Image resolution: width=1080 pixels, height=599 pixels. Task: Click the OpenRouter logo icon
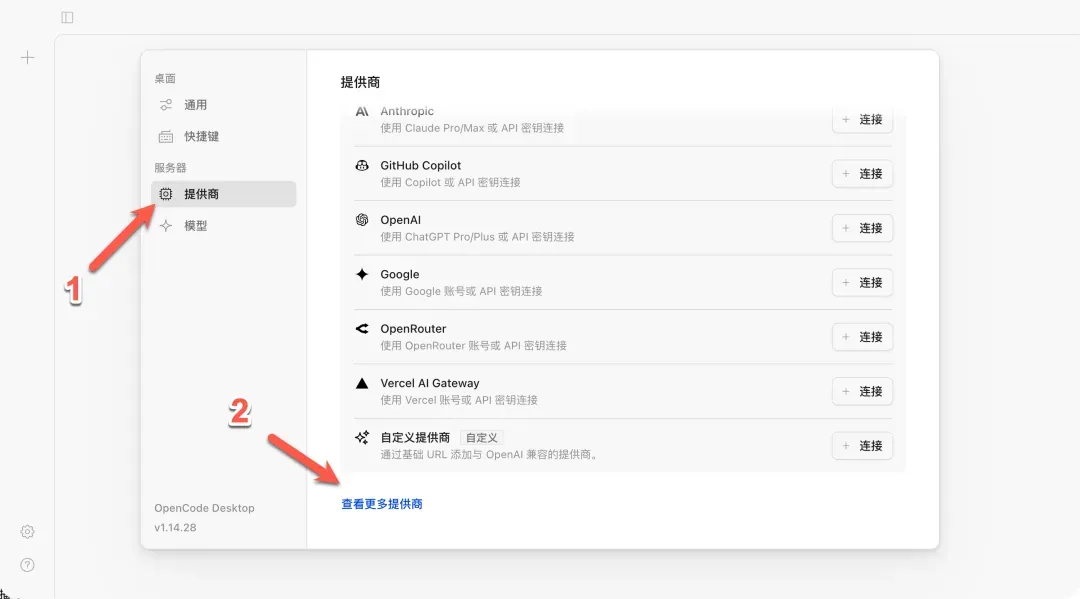click(362, 328)
